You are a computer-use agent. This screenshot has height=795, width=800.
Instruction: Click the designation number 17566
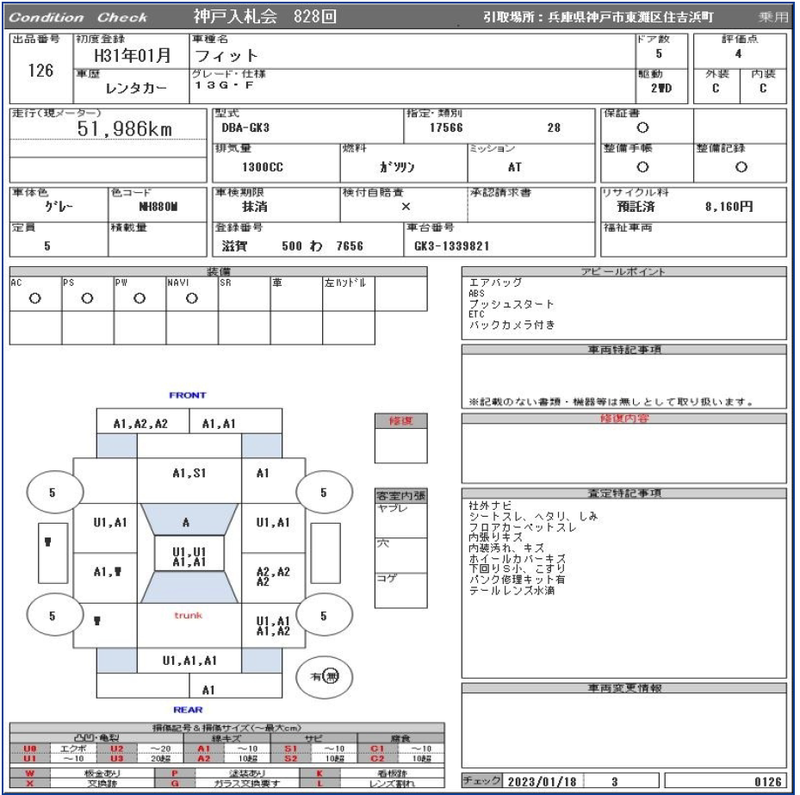(446, 128)
